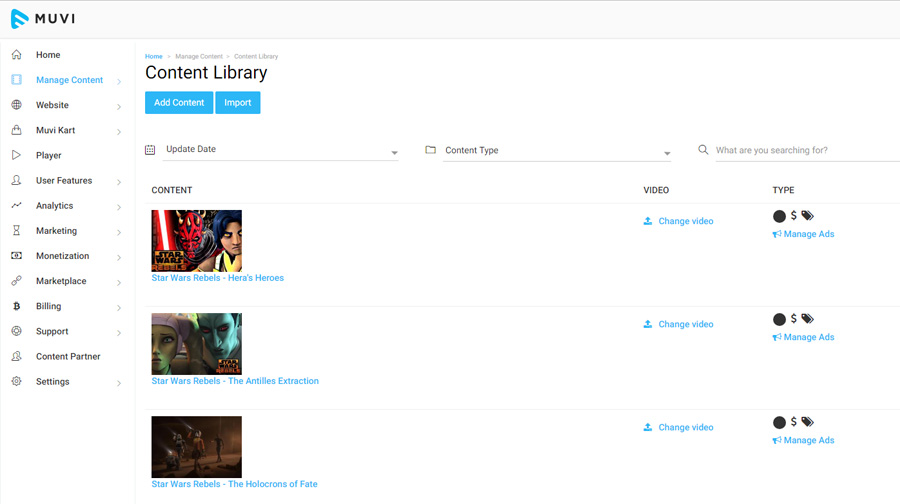The image size is (900, 504).
Task: Select Player in the sidebar menu
Action: click(x=49, y=155)
